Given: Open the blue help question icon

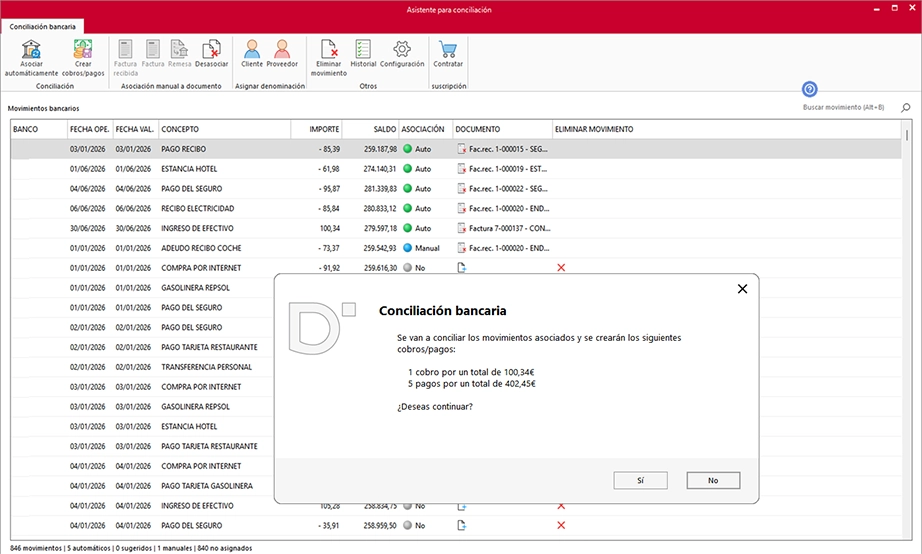Looking at the screenshot, I should pos(810,89).
